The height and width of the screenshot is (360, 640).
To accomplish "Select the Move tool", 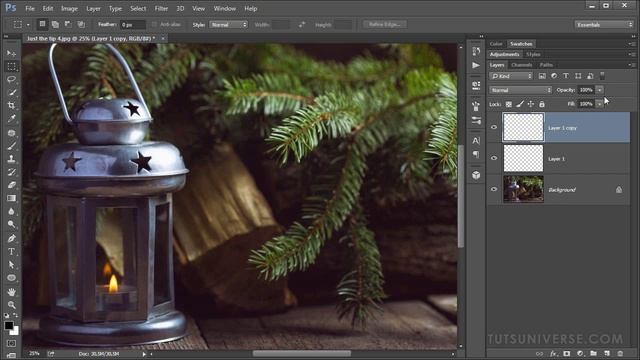I will click(11, 53).
